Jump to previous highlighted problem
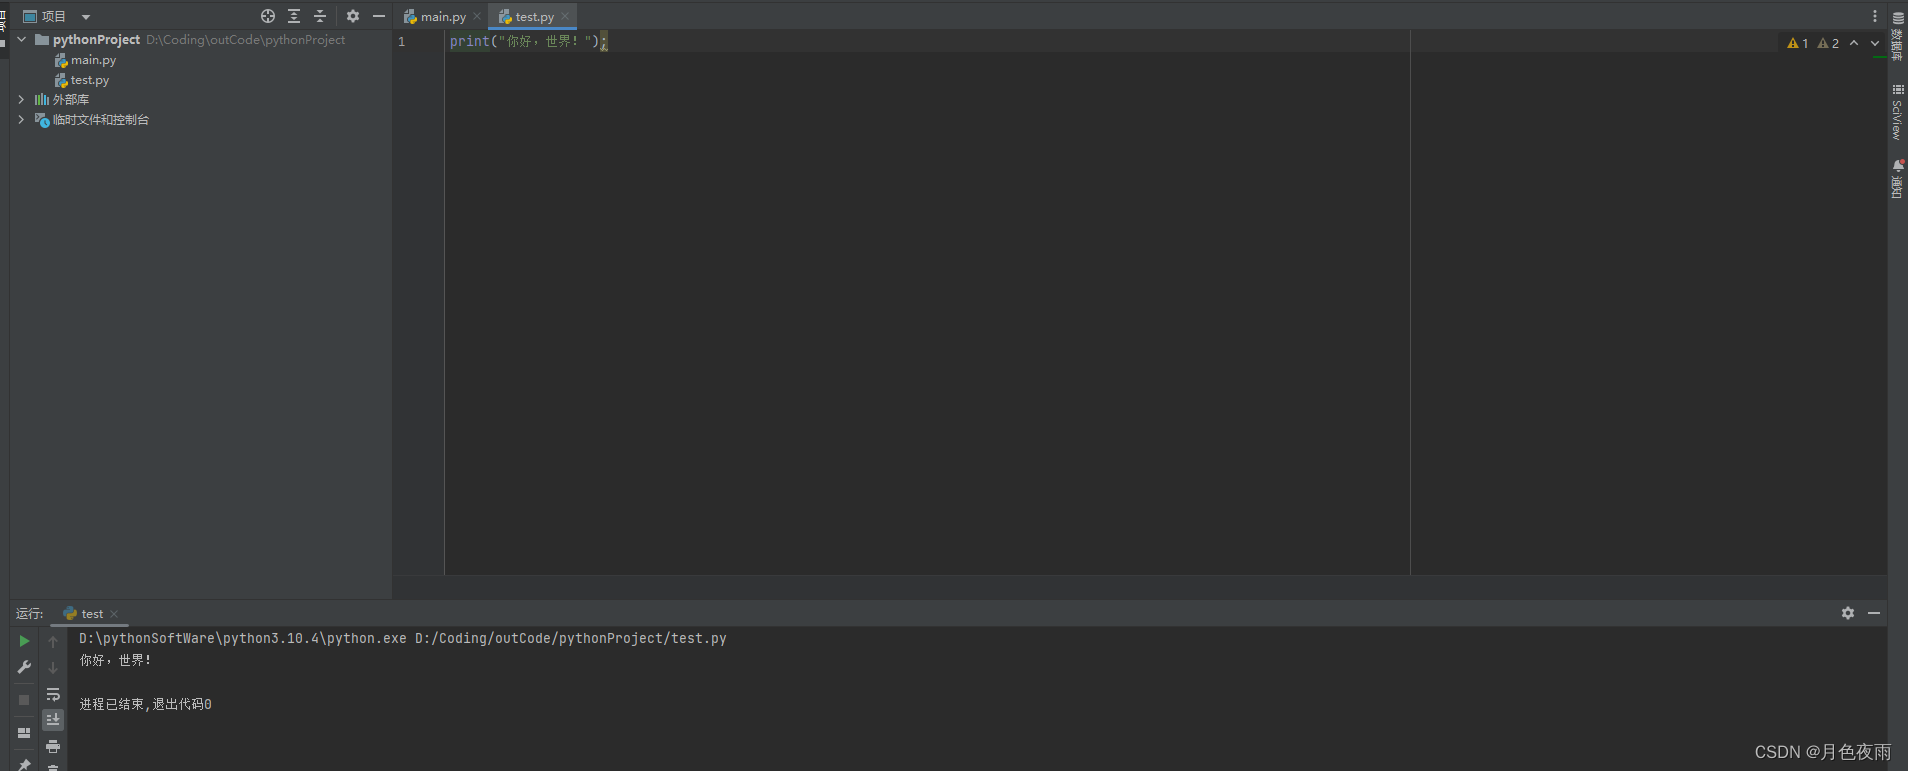The height and width of the screenshot is (771, 1908). point(1854,43)
